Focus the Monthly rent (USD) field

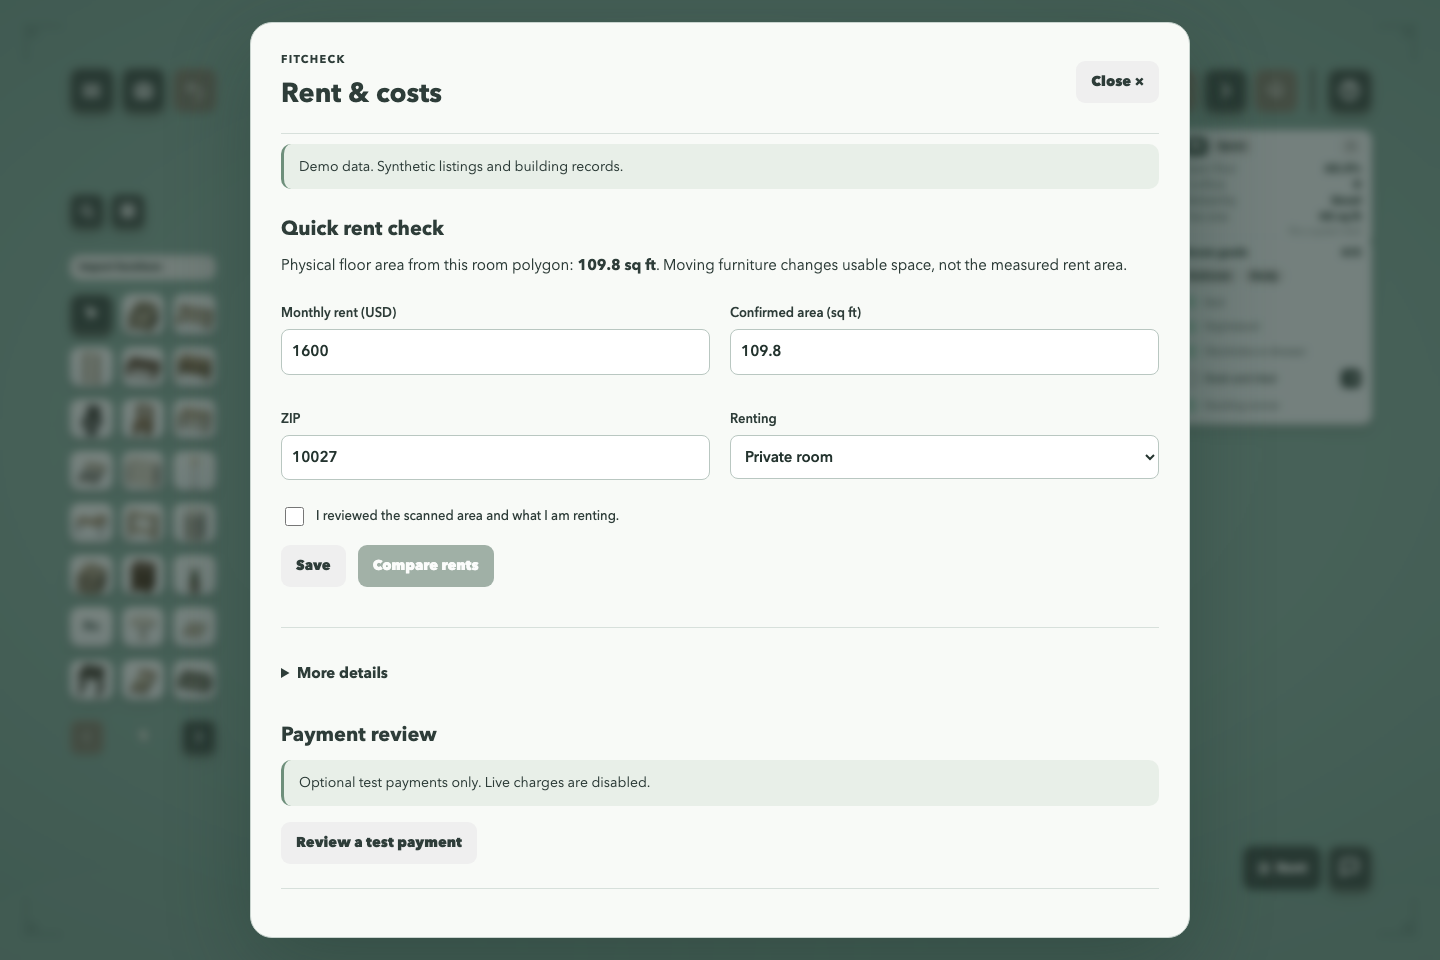495,352
